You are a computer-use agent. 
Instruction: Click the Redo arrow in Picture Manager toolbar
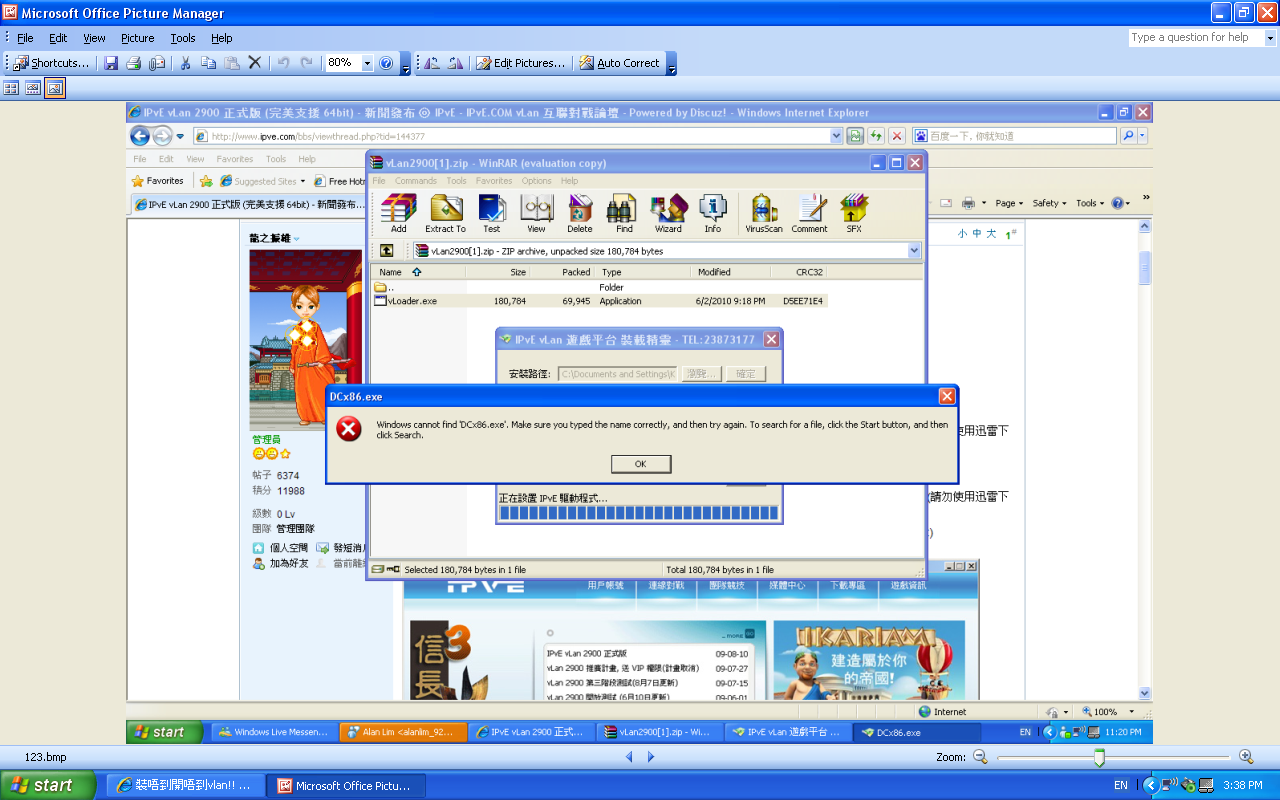pos(306,63)
